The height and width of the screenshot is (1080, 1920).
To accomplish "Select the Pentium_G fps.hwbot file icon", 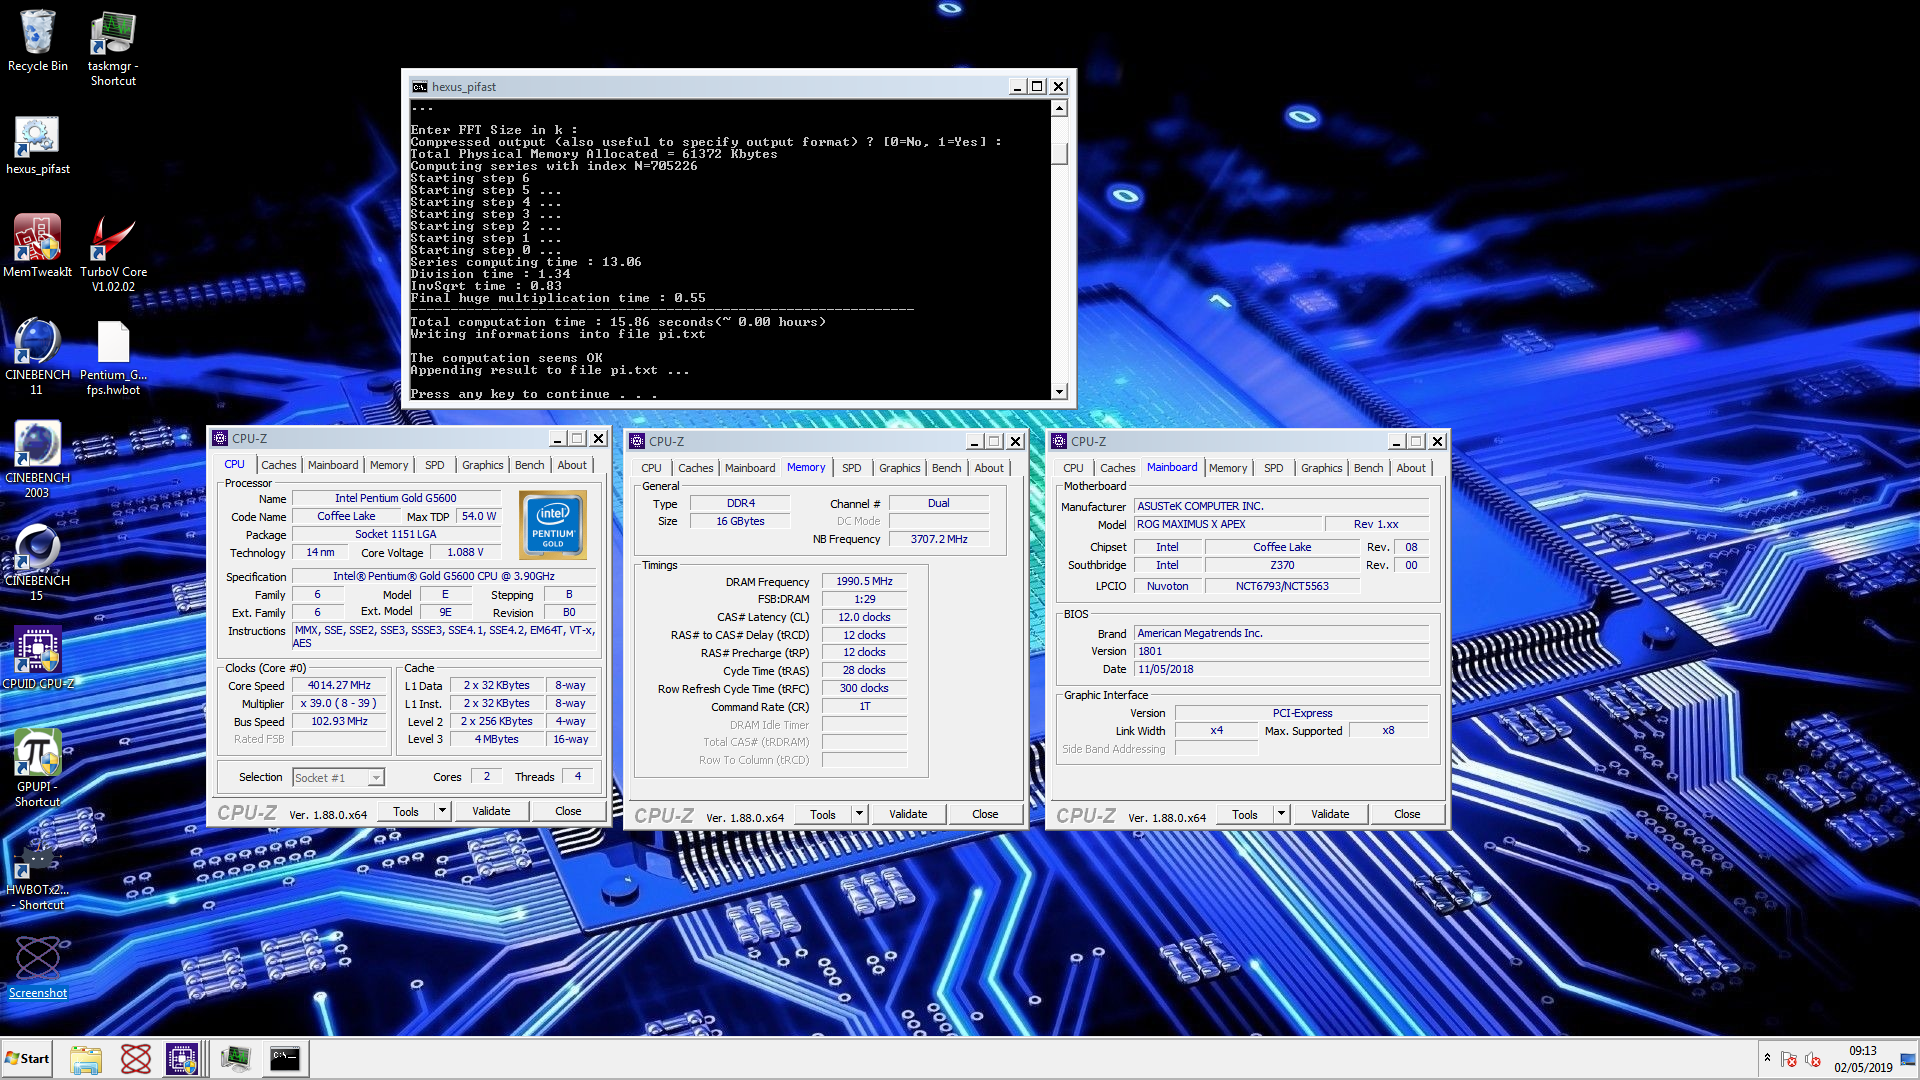I will [113, 358].
